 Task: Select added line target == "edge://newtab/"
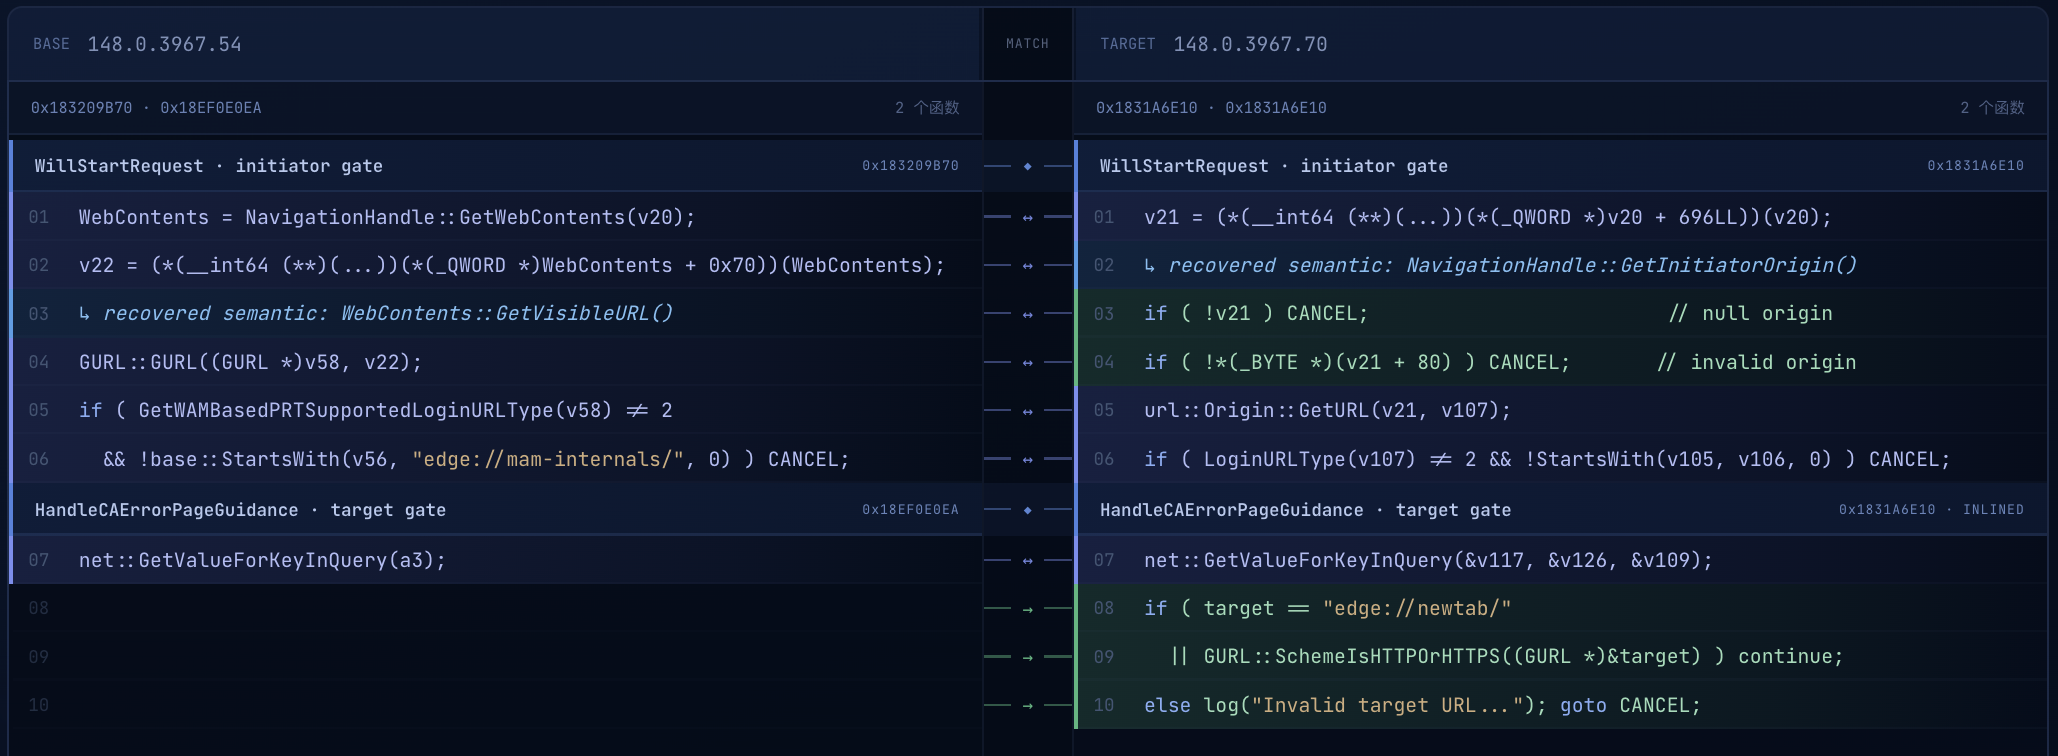(1562, 608)
